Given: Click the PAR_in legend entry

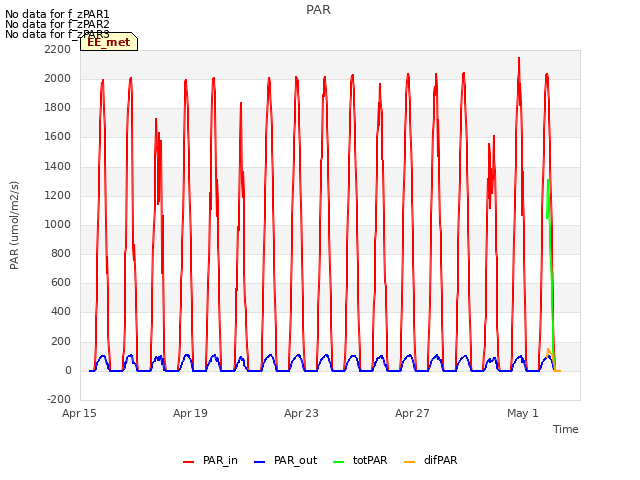Looking at the screenshot, I should [x=210, y=460].
